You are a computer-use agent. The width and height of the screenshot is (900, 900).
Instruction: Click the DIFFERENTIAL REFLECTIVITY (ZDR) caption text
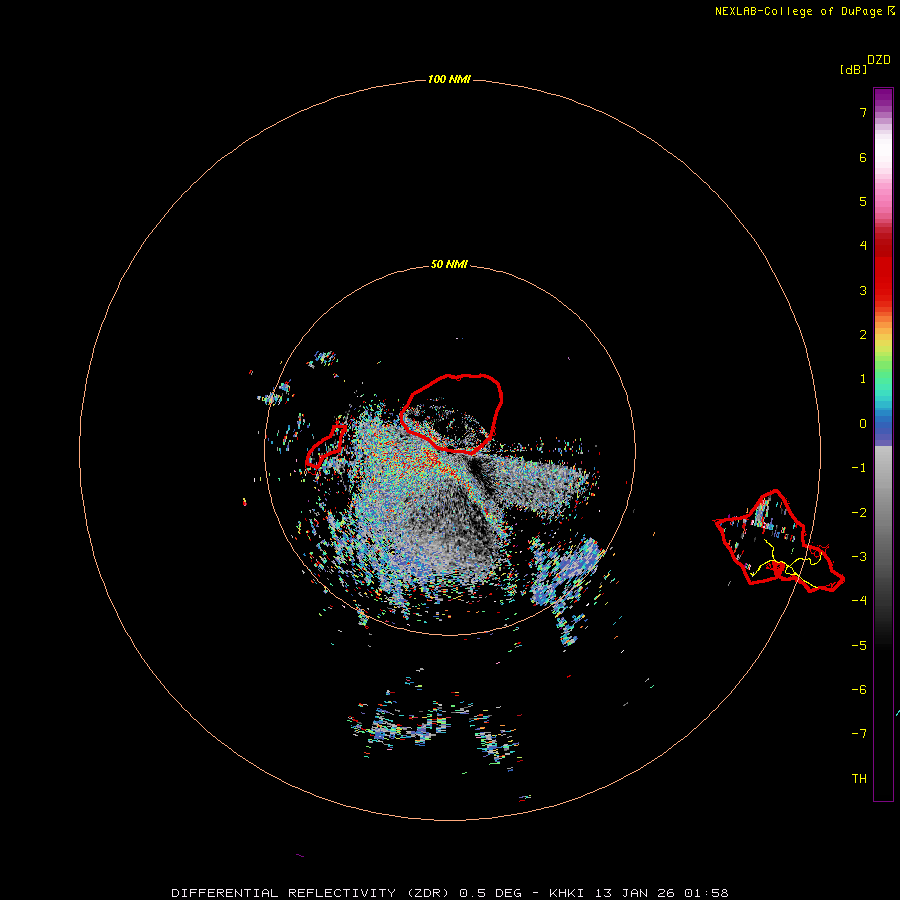coord(310,893)
